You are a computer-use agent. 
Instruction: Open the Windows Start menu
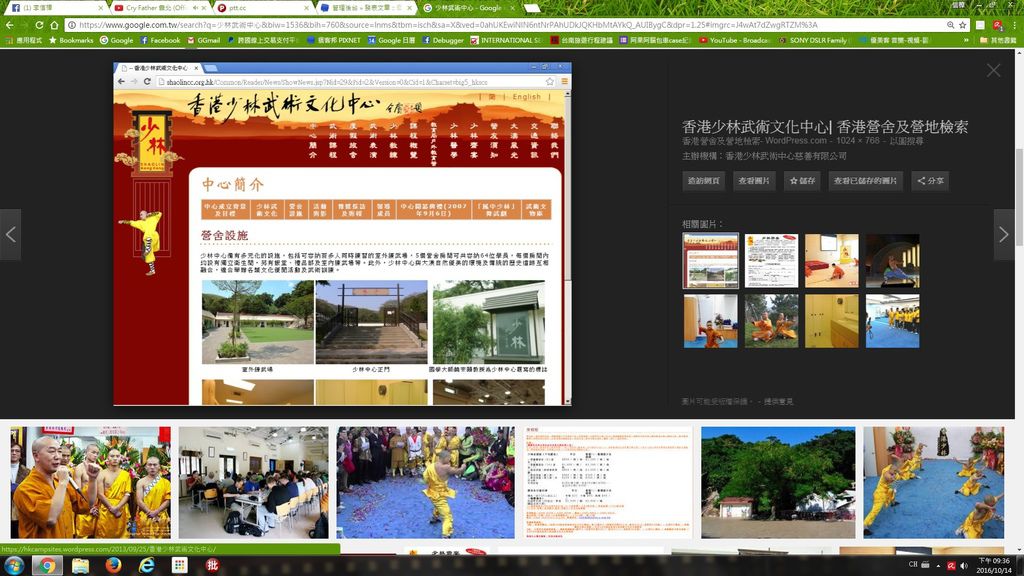[14, 565]
